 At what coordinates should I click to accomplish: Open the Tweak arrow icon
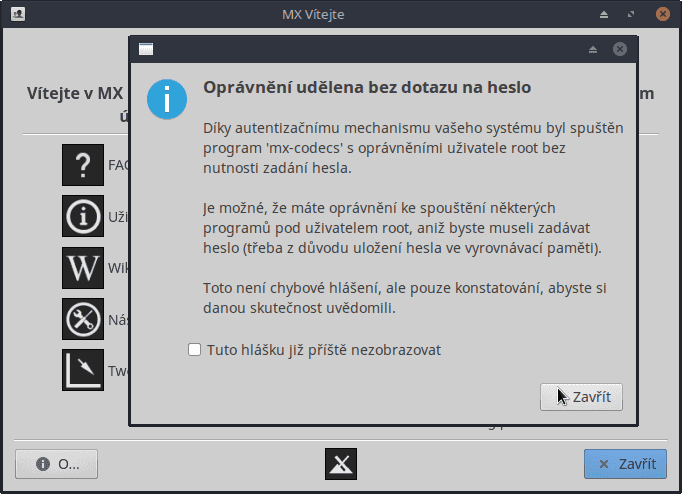pyautogui.click(x=83, y=370)
